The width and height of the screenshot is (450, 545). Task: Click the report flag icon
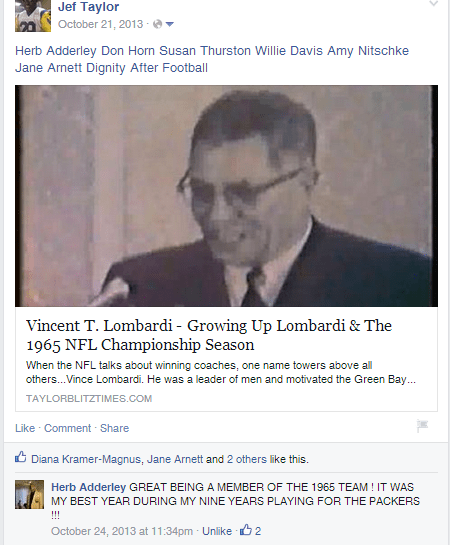tap(423, 426)
